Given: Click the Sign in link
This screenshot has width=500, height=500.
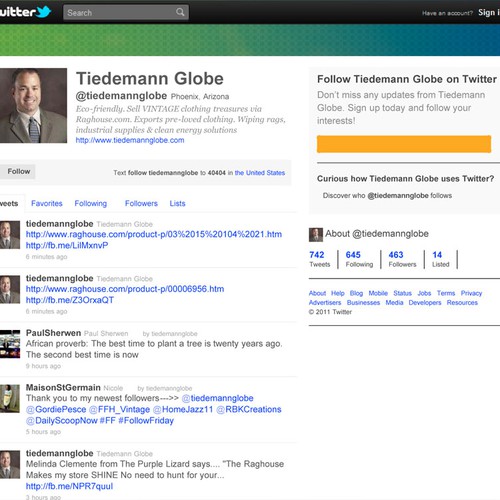Looking at the screenshot, I should pos(489,13).
